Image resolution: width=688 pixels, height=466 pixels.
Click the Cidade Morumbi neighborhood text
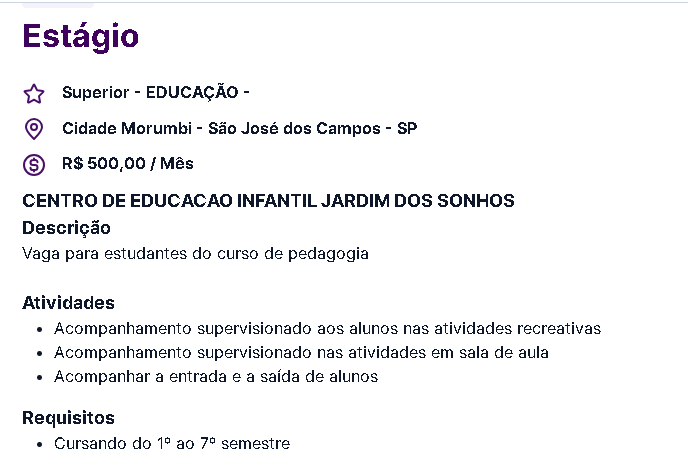[127, 129]
